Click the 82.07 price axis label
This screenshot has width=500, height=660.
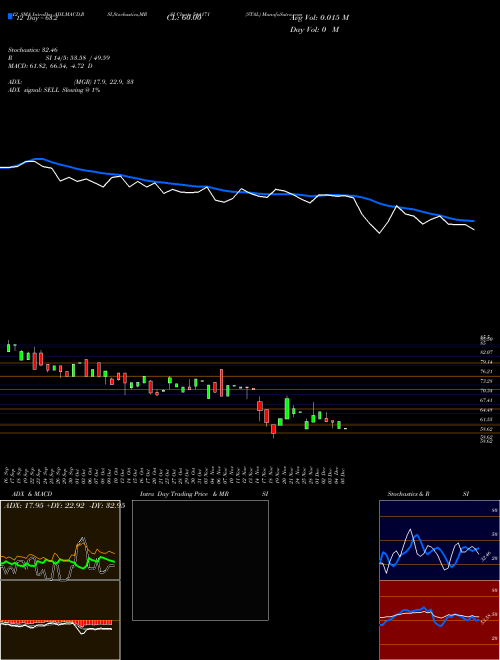click(487, 351)
